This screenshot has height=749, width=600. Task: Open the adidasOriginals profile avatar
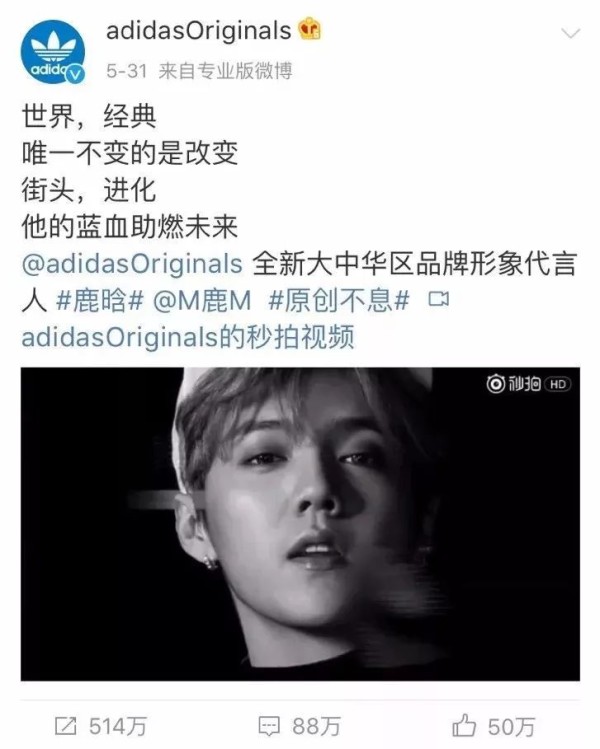tap(53, 52)
